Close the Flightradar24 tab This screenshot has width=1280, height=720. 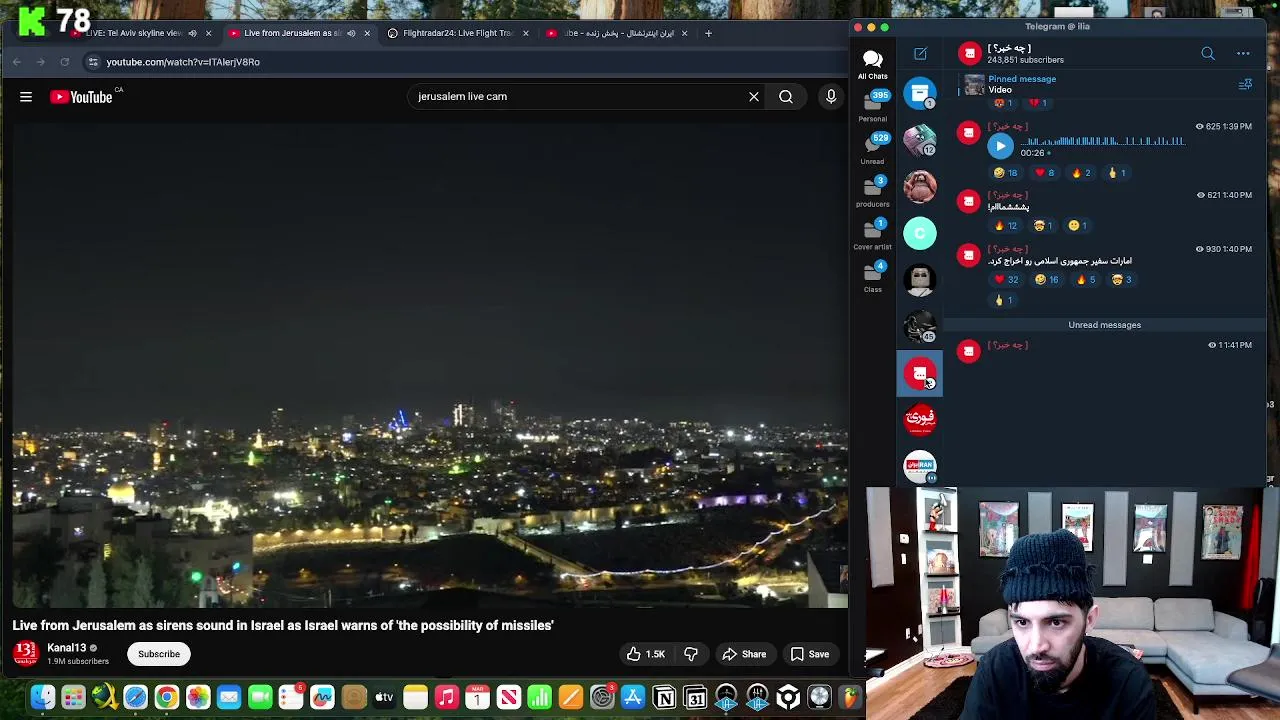pos(525,33)
